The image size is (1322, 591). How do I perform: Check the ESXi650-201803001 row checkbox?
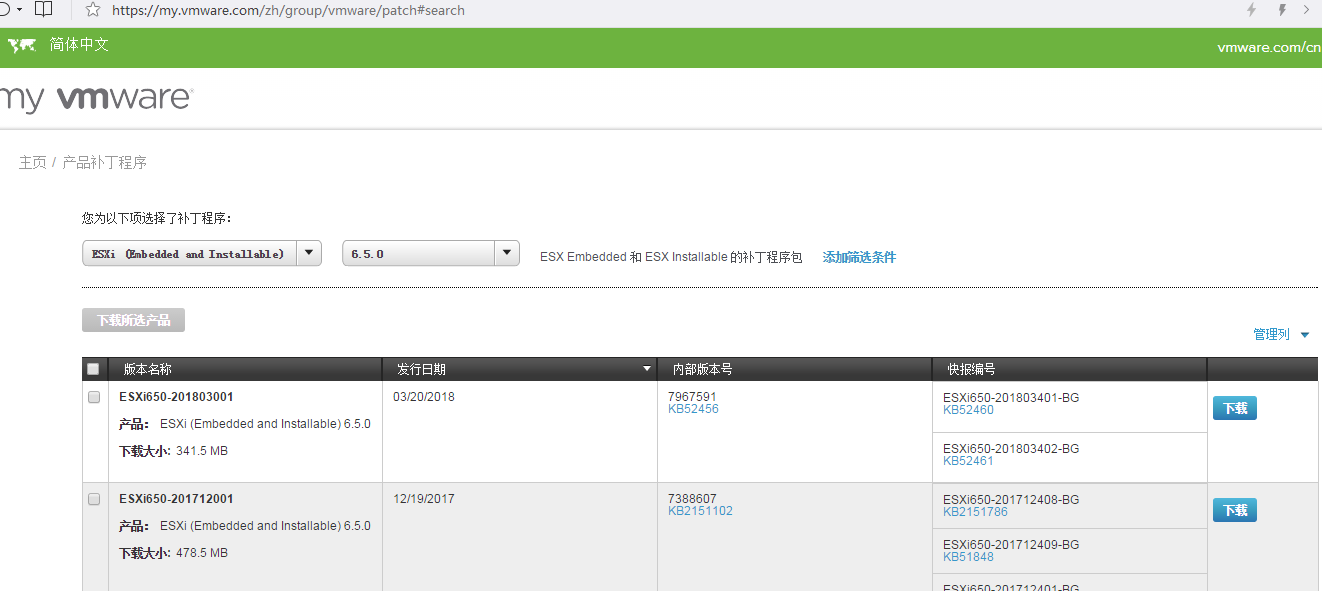94,397
